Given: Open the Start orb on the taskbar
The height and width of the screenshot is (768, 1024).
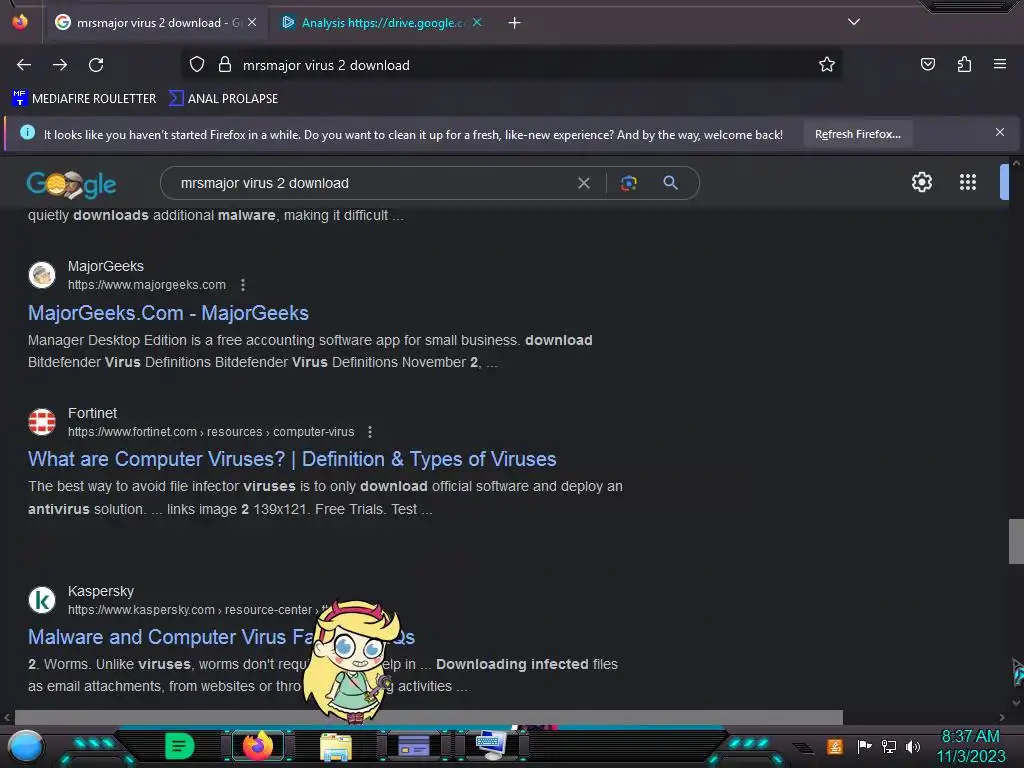Looking at the screenshot, I should (25, 747).
